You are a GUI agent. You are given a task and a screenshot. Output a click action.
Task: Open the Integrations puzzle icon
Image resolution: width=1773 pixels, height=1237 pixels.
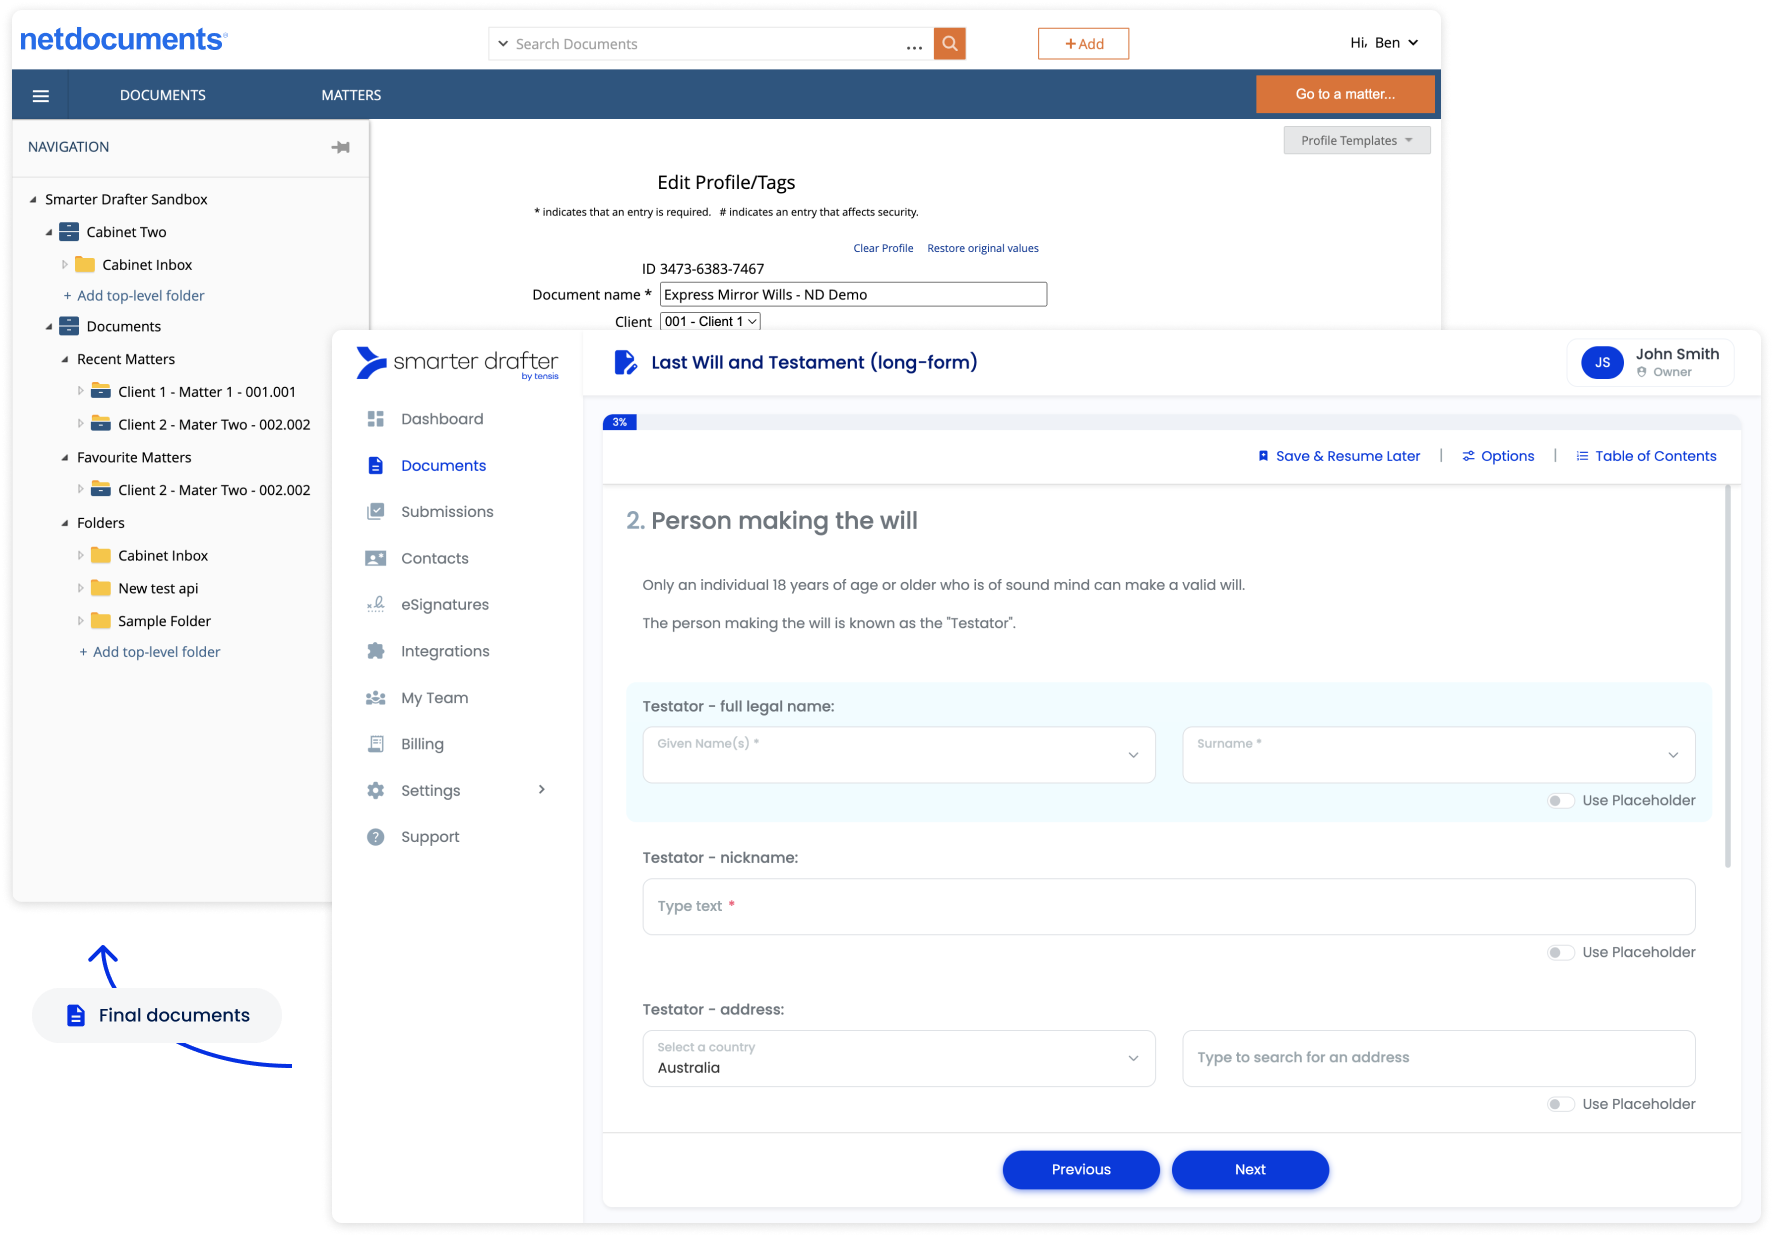click(376, 651)
